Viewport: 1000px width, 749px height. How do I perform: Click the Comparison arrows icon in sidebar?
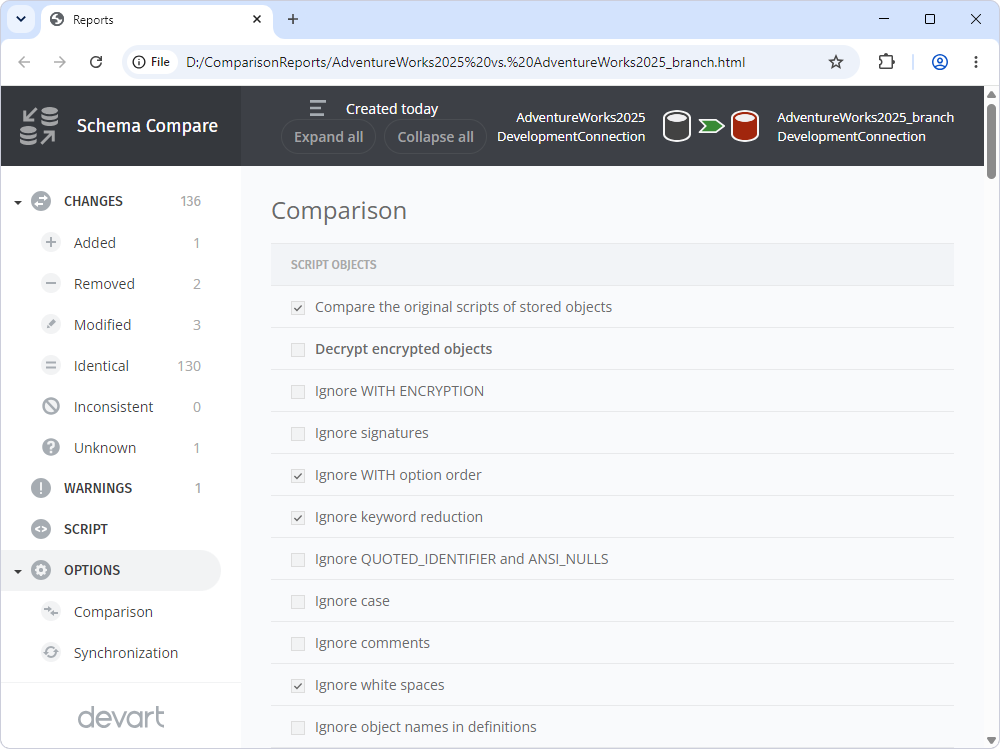point(51,611)
